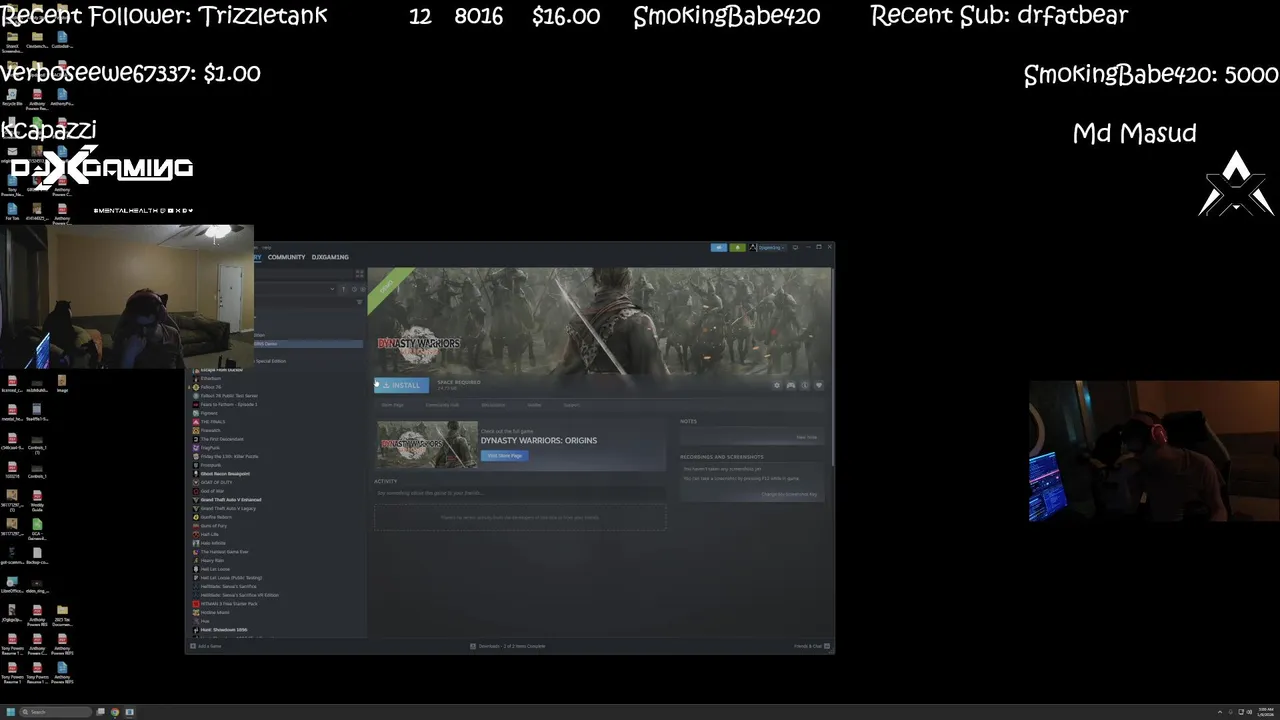Viewport: 1280px width, 720px height.
Task: Select Grand Theft Auto V Legacy
Action: (x=228, y=508)
